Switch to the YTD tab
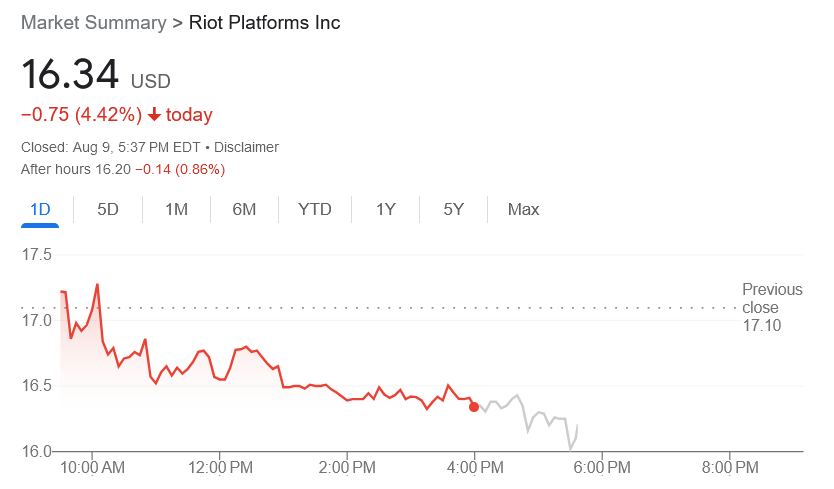Image resolution: width=834 pixels, height=489 pixels. click(315, 209)
